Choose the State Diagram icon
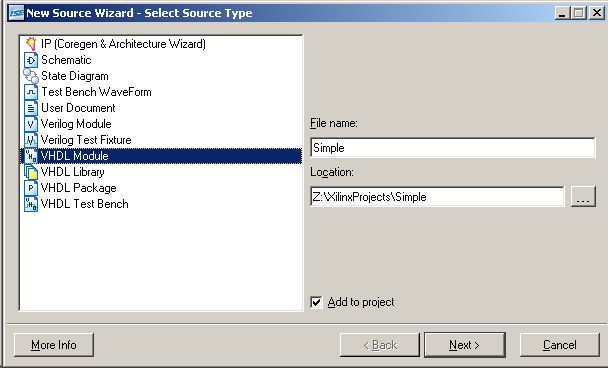 point(31,76)
